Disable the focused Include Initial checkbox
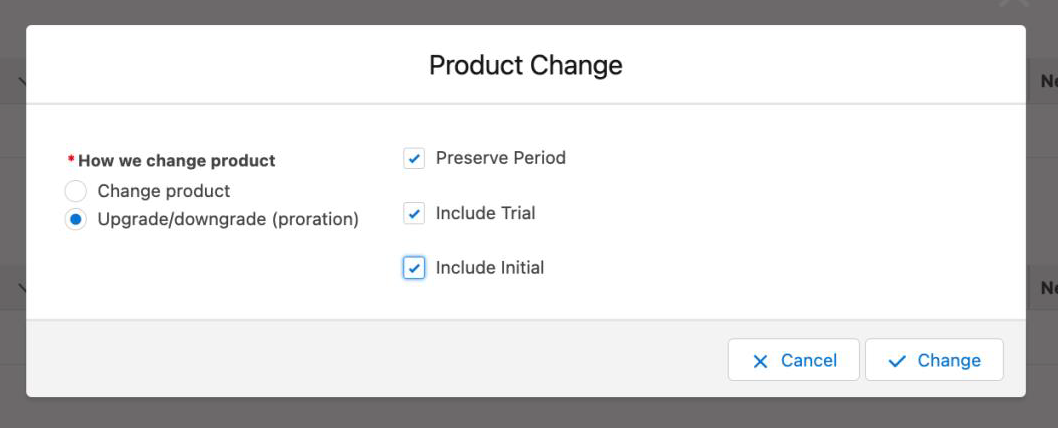The width and height of the screenshot is (1058, 428). point(414,268)
